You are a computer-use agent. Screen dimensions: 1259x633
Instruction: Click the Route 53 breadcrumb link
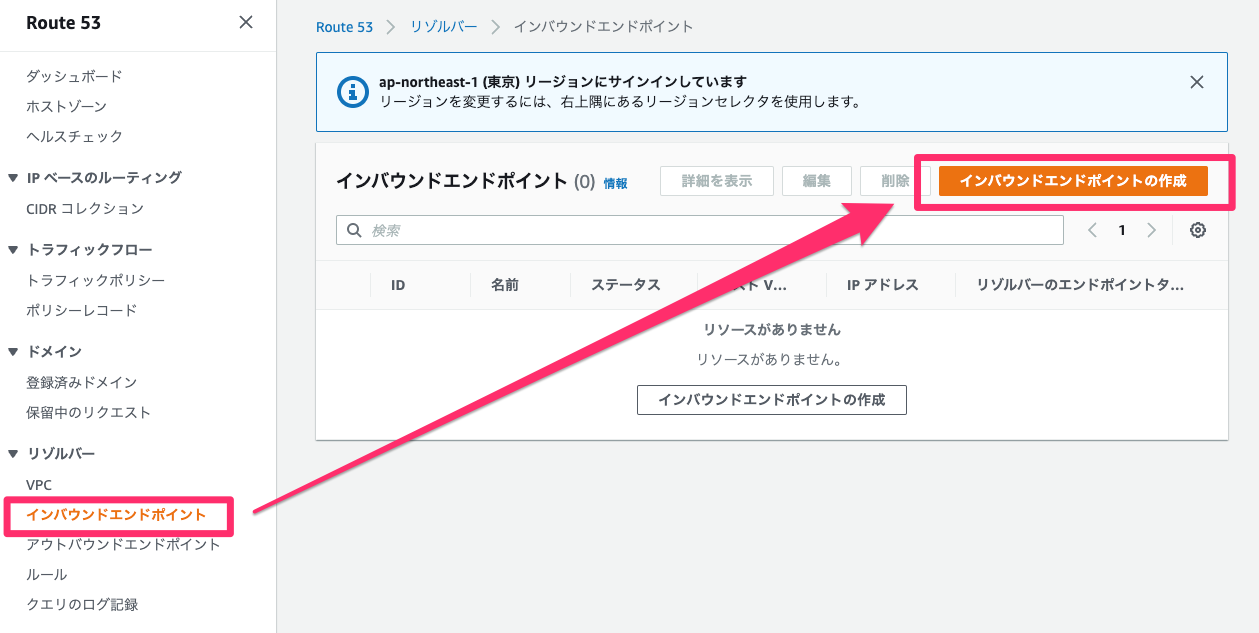344,27
